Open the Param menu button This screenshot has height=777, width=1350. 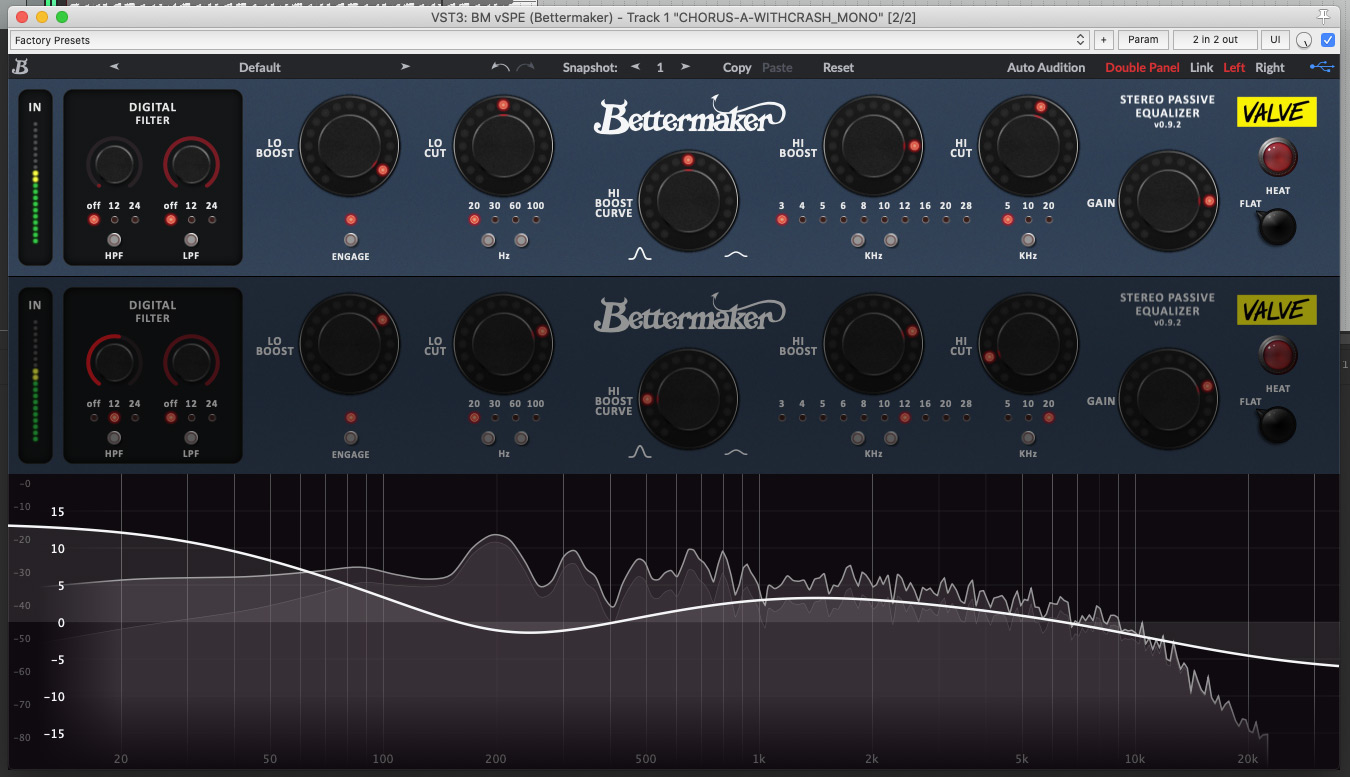pyautogui.click(x=1143, y=40)
